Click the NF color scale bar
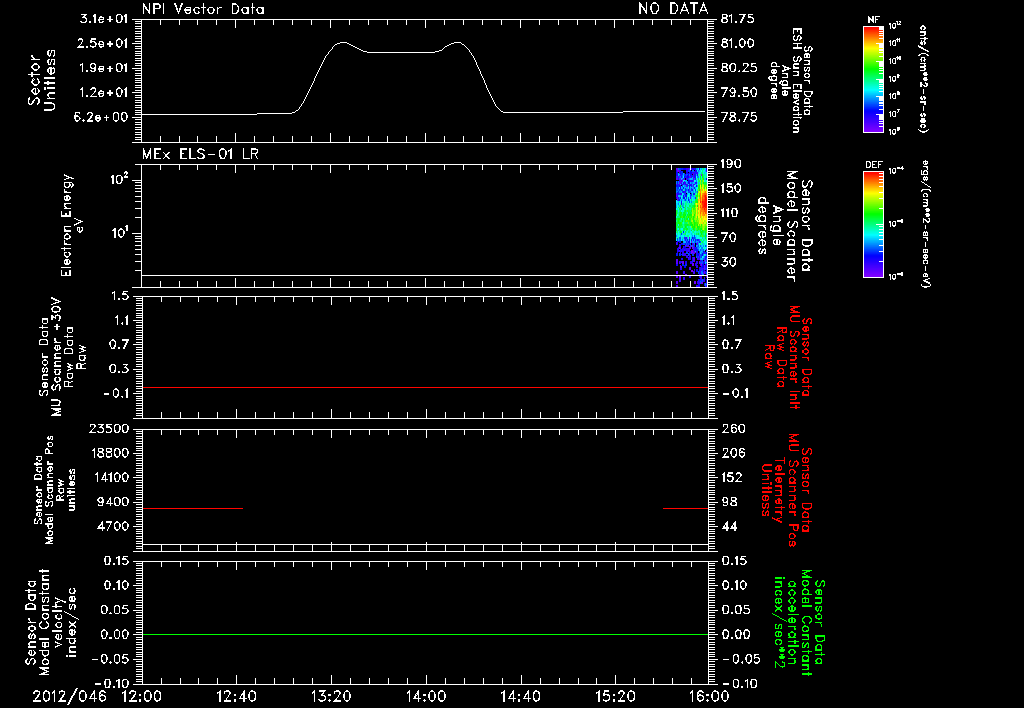 [873, 79]
